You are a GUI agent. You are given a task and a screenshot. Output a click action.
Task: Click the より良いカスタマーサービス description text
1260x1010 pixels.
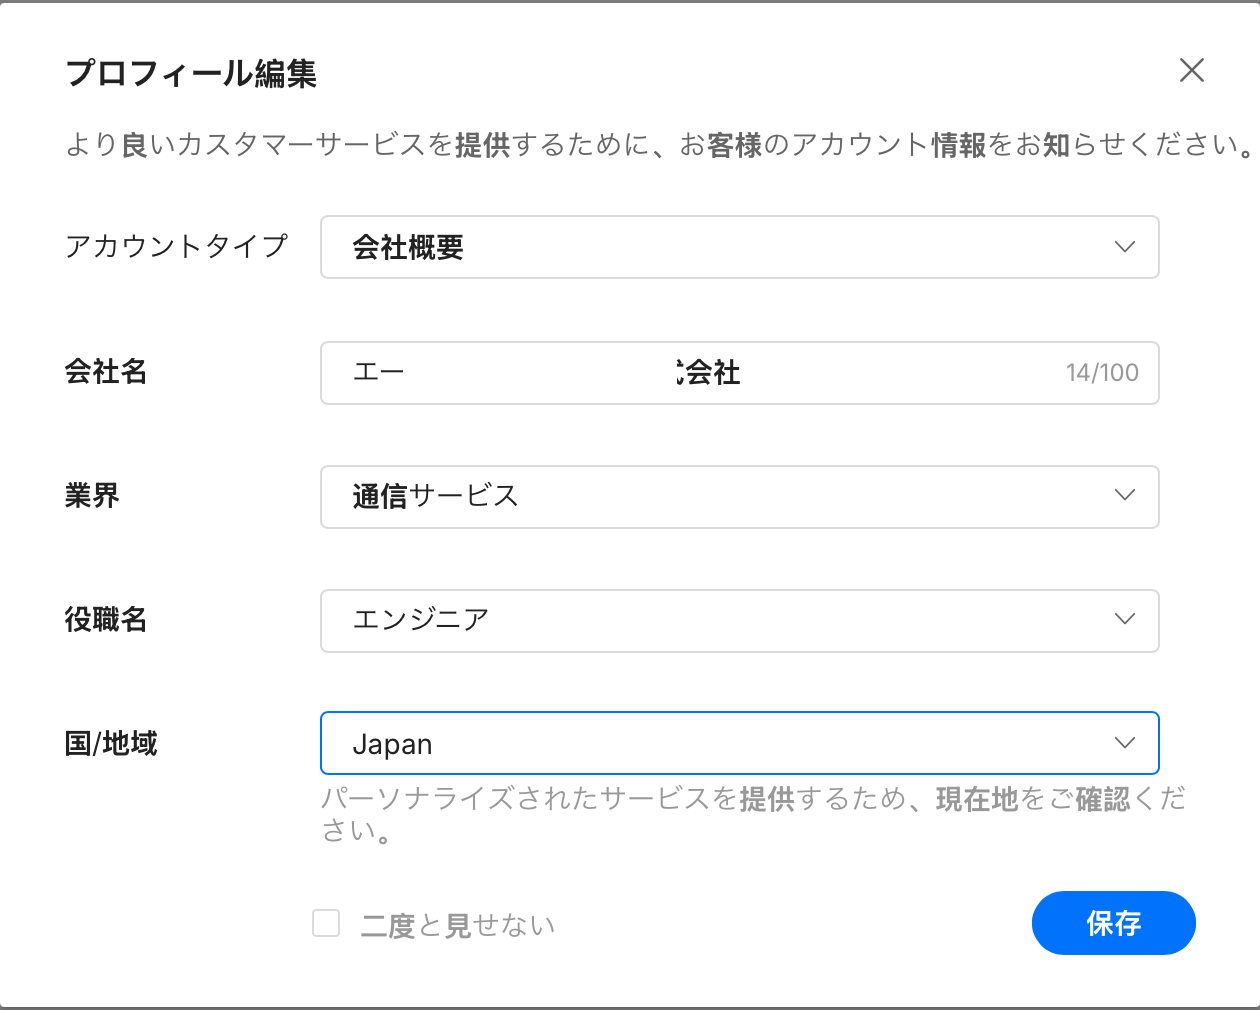(x=660, y=145)
